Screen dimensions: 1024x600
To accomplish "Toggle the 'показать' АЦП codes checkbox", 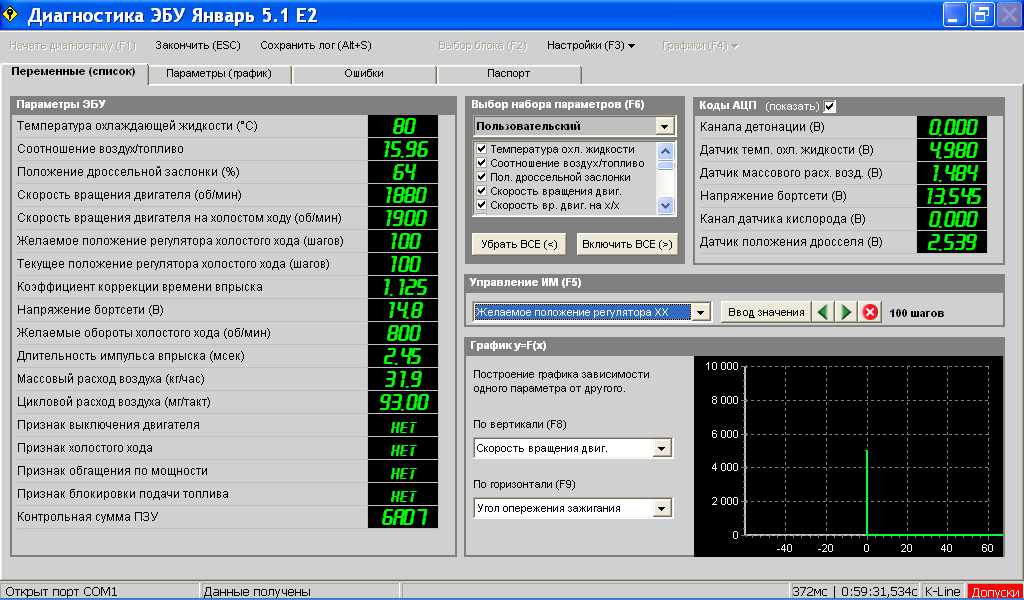I will coord(829,106).
